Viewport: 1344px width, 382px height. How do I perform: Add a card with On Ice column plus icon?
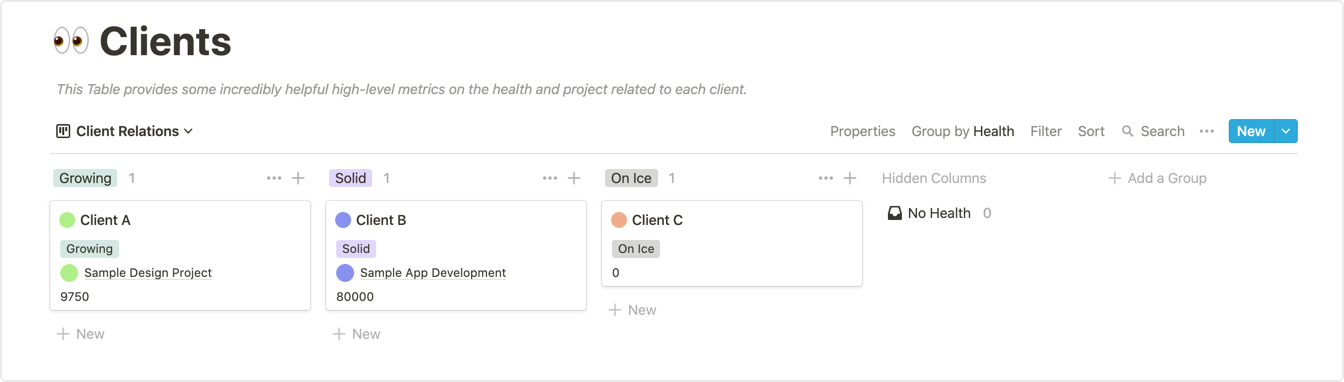tap(850, 178)
